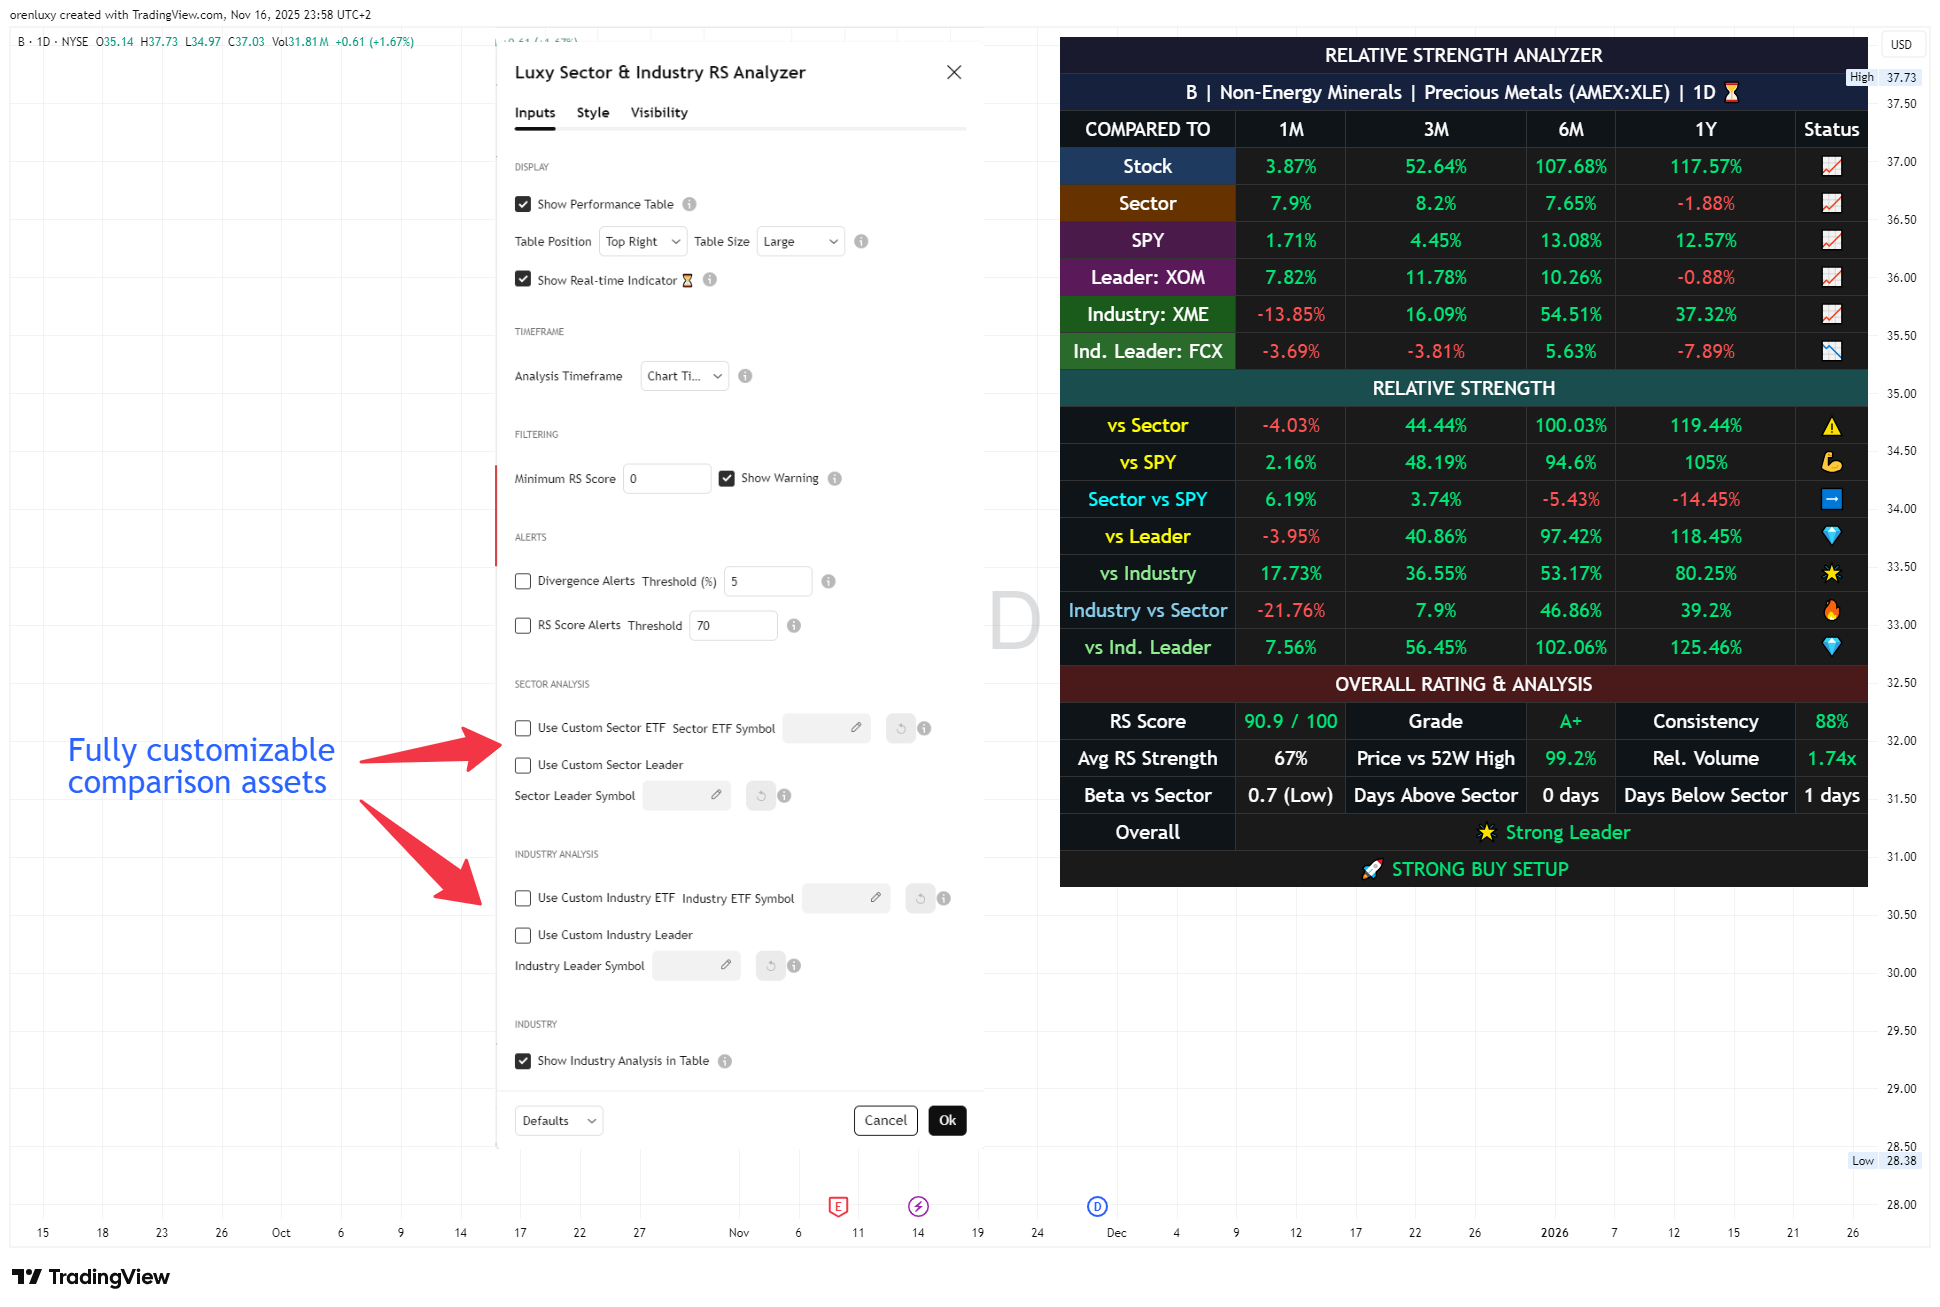Uncheck Show Performance Table
Image resolution: width=1940 pixels, height=1307 pixels.
coord(523,204)
